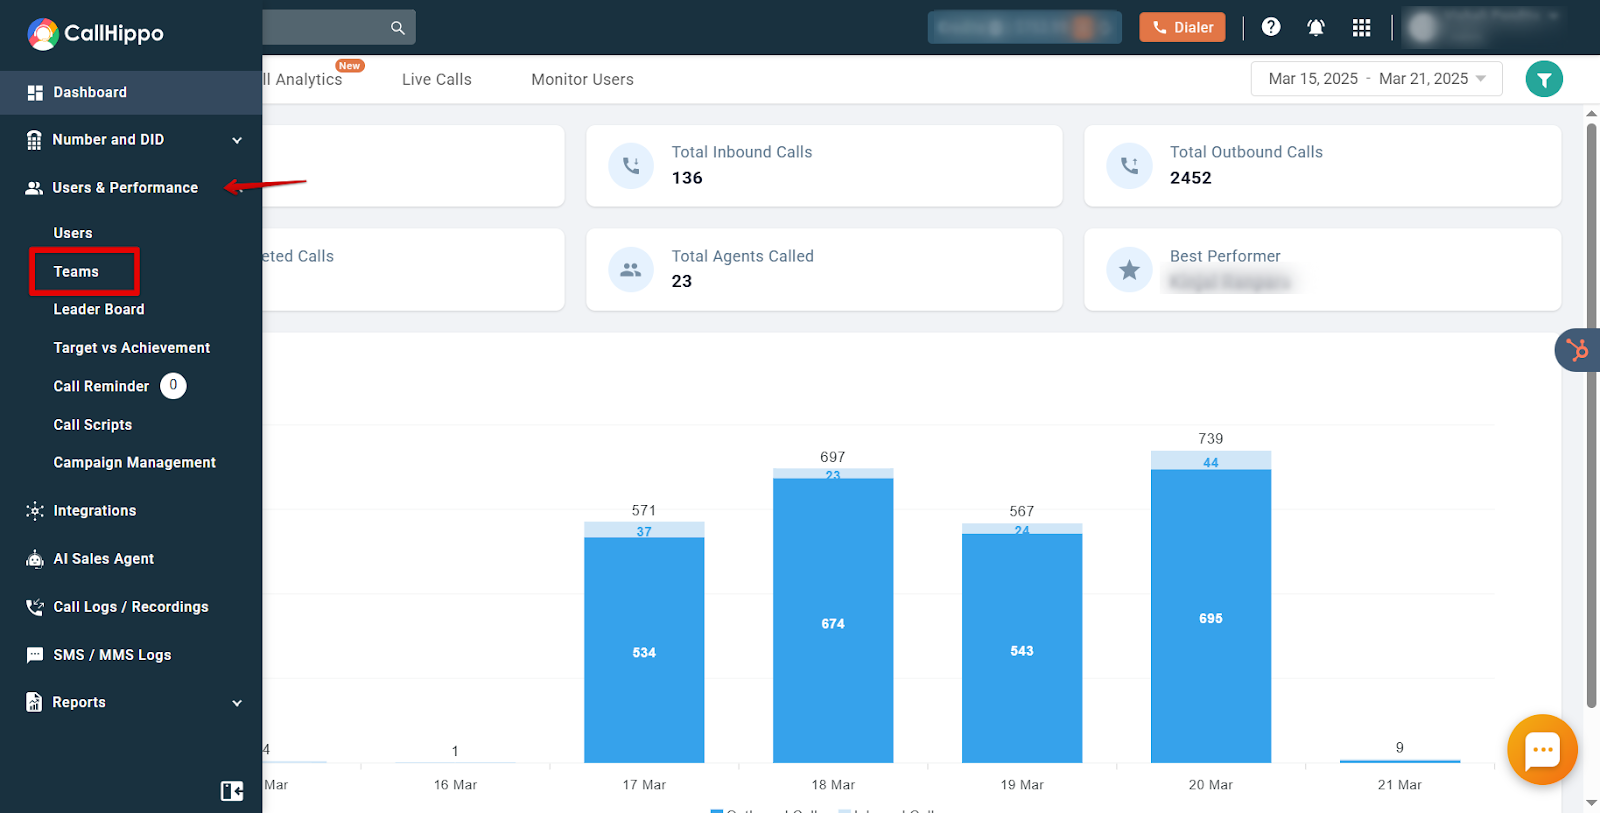Click the page vertical scrollbar

coord(1592,415)
